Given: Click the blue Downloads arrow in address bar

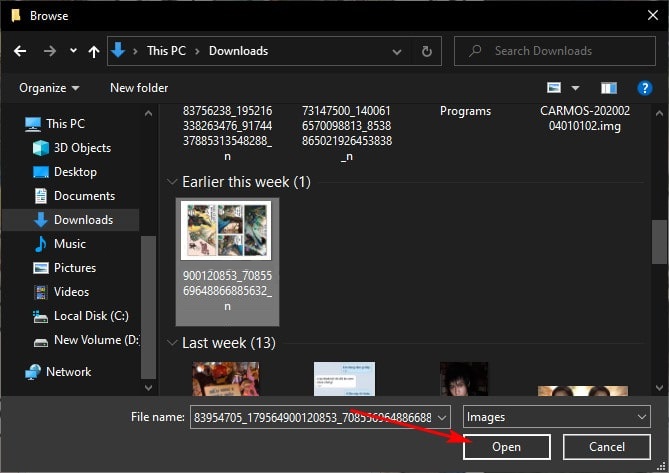Looking at the screenshot, I should click(118, 50).
